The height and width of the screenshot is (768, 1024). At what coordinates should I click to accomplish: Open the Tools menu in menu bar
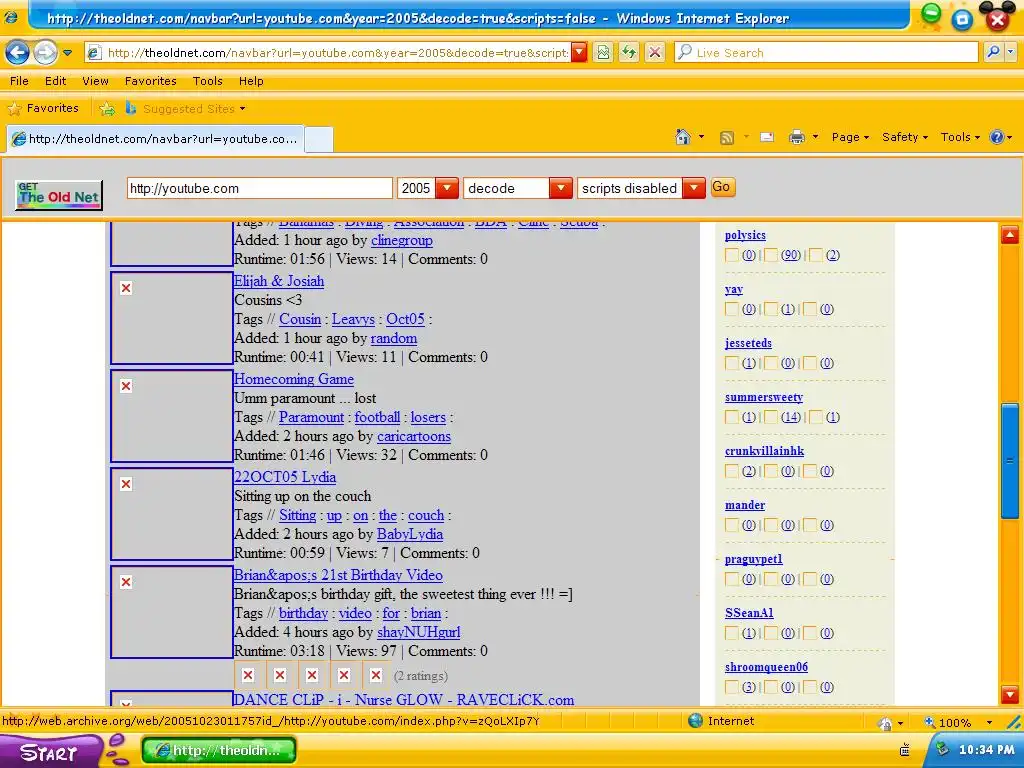[208, 81]
